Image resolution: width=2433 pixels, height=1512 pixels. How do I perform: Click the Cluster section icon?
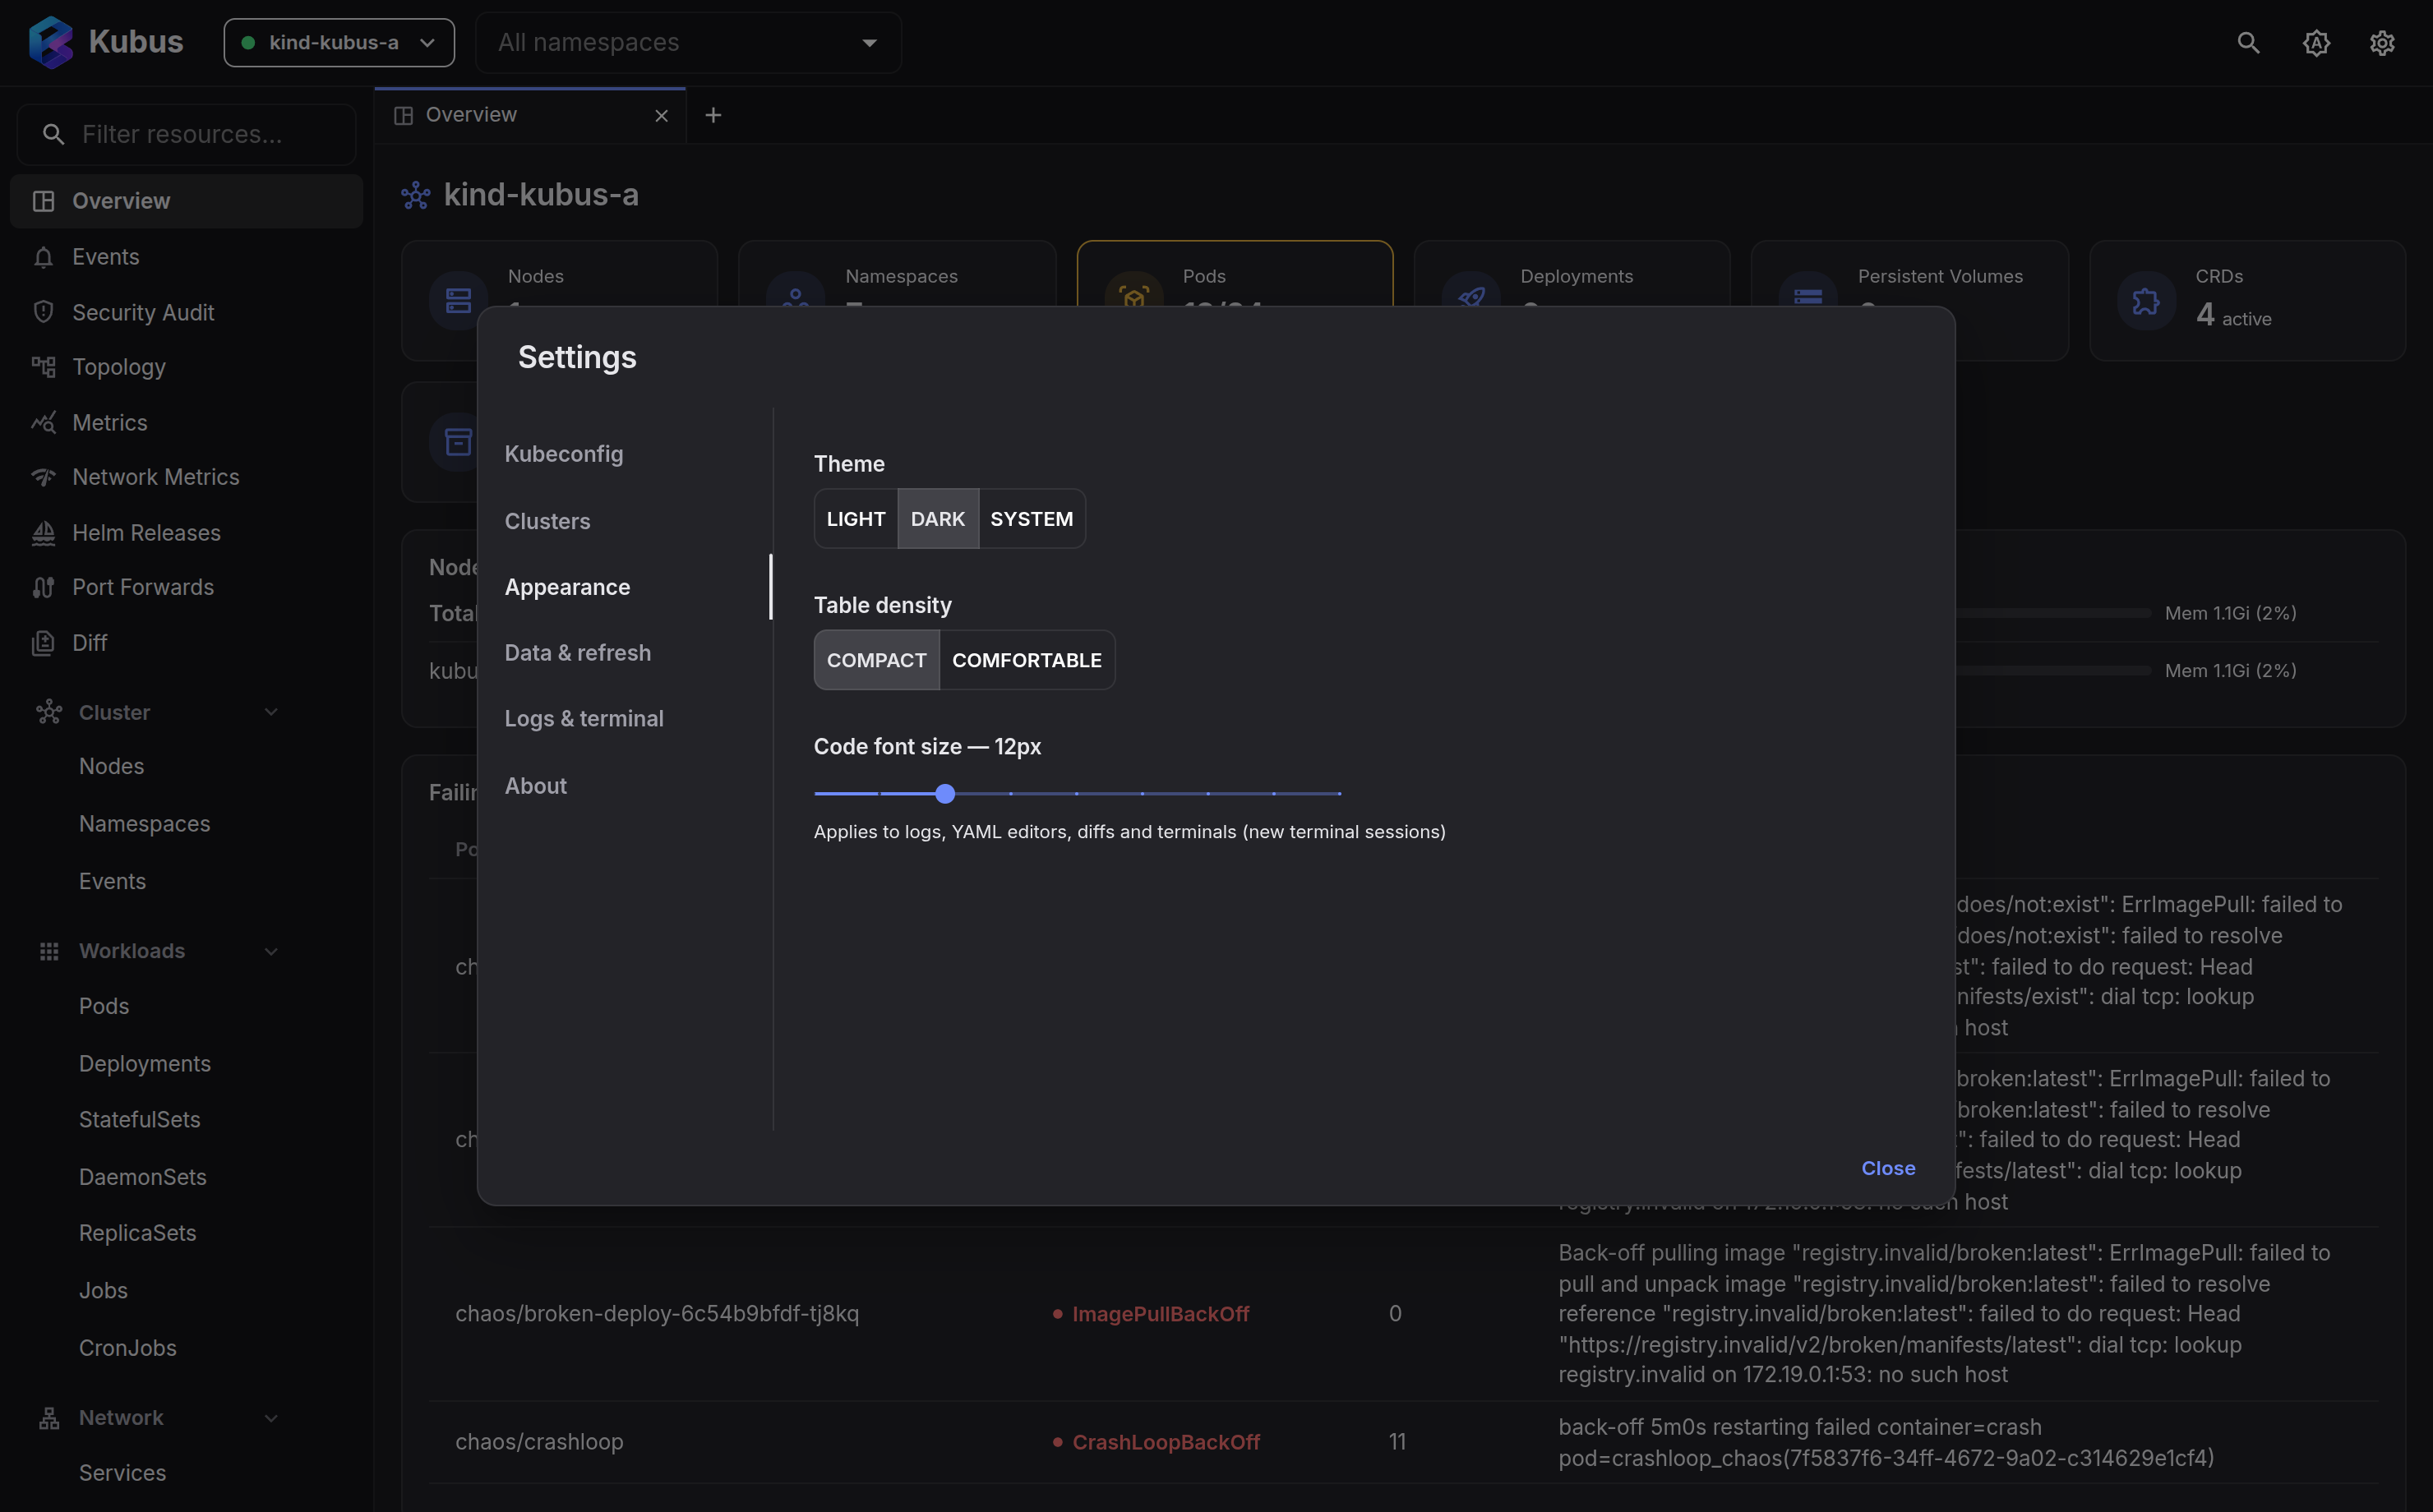click(x=49, y=712)
